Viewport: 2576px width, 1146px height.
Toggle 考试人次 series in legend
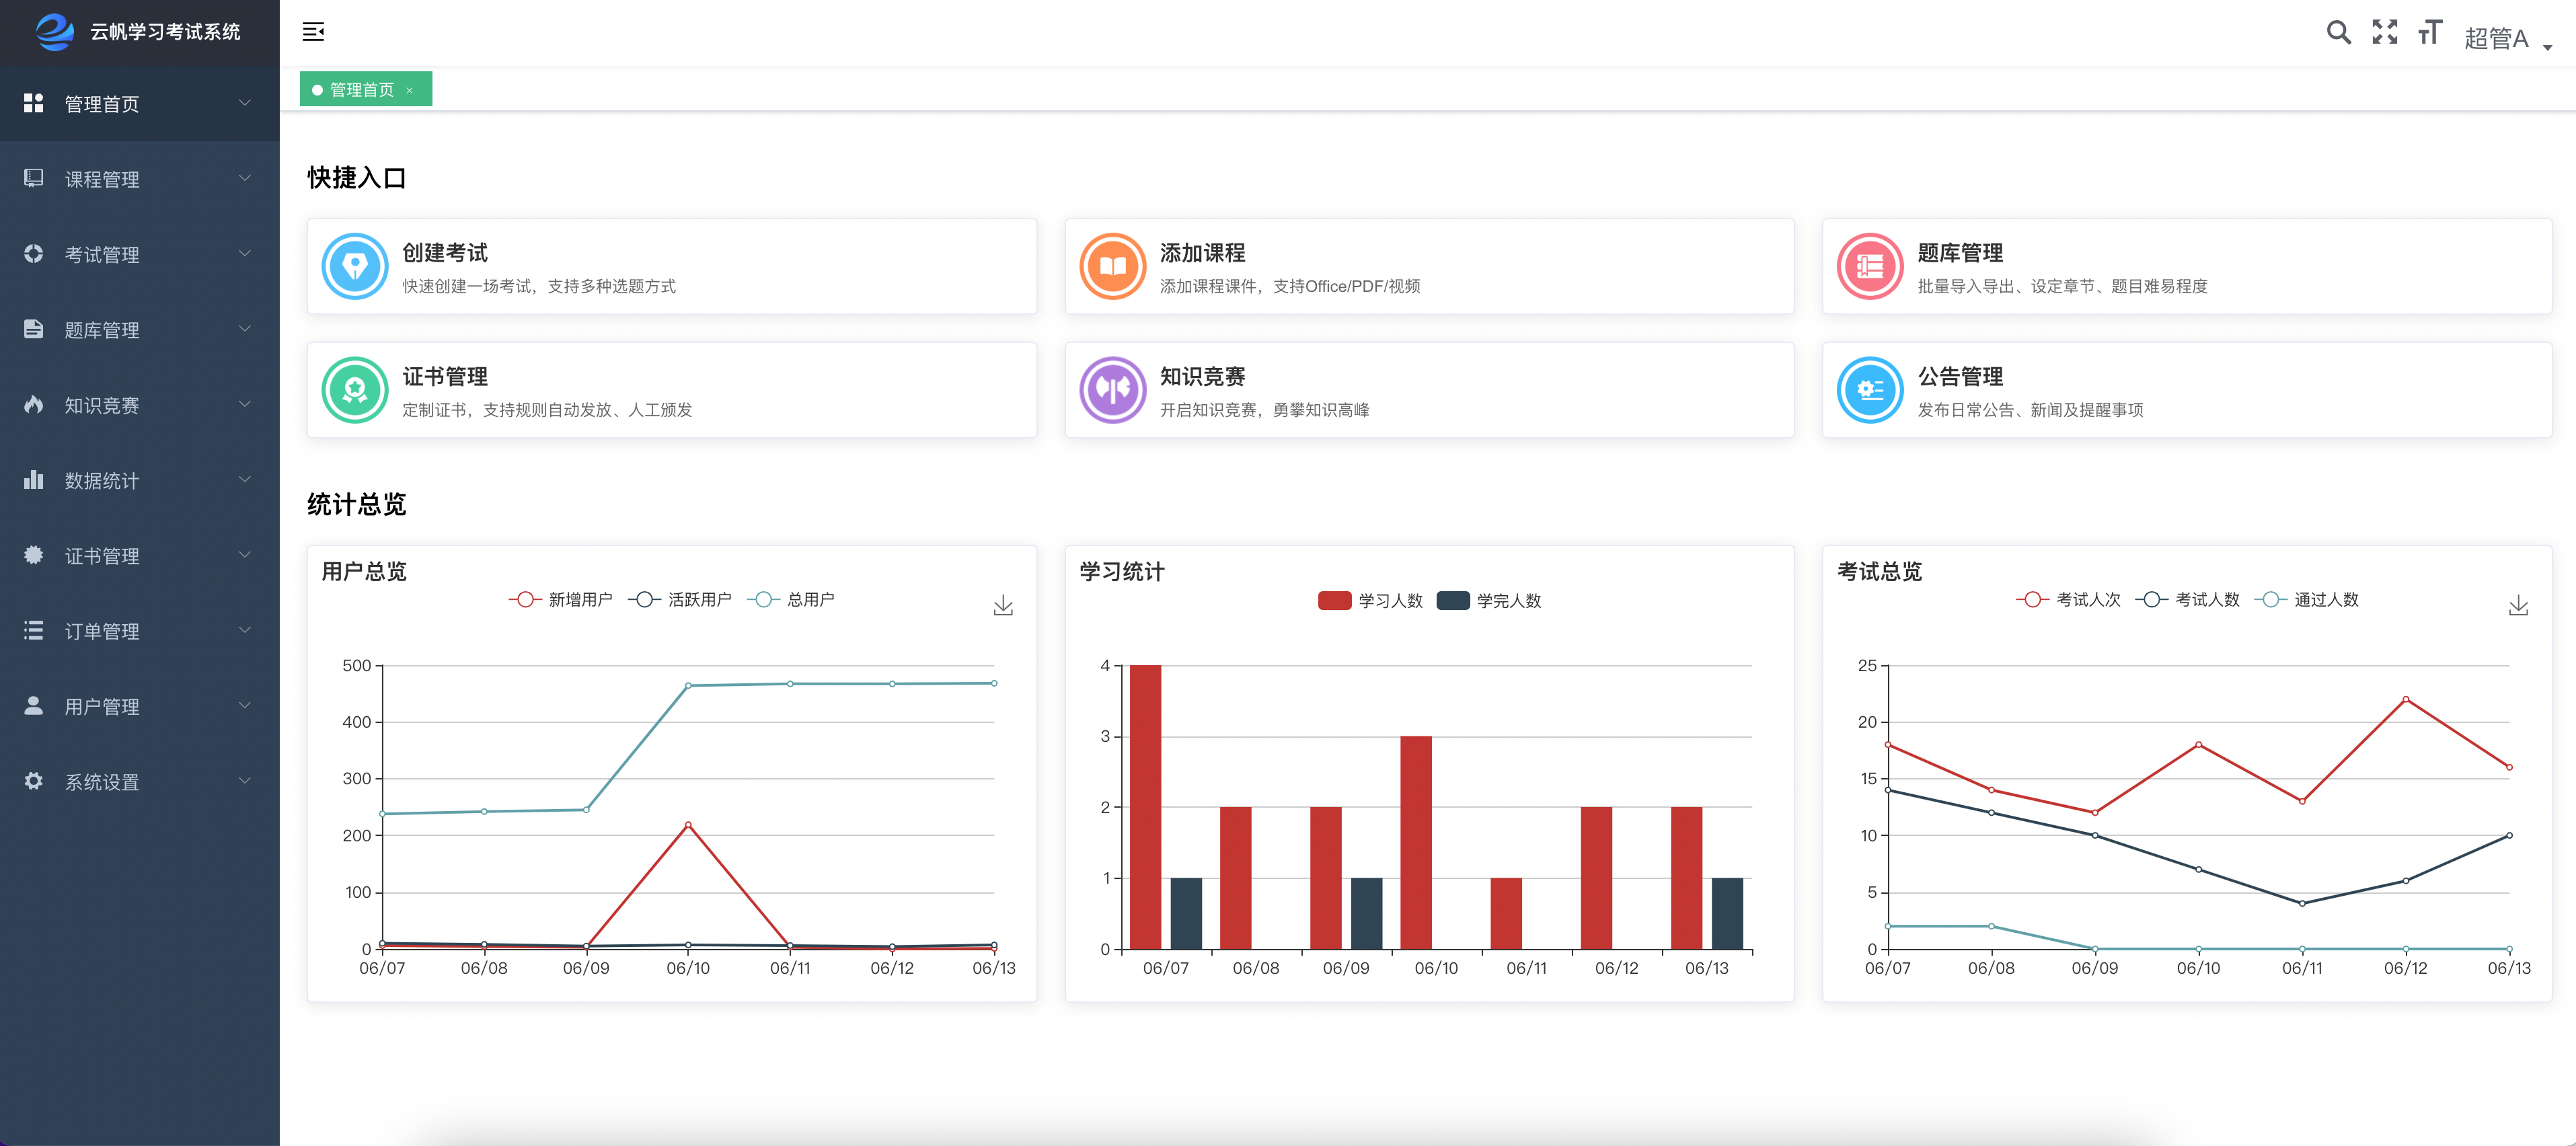coord(2068,600)
